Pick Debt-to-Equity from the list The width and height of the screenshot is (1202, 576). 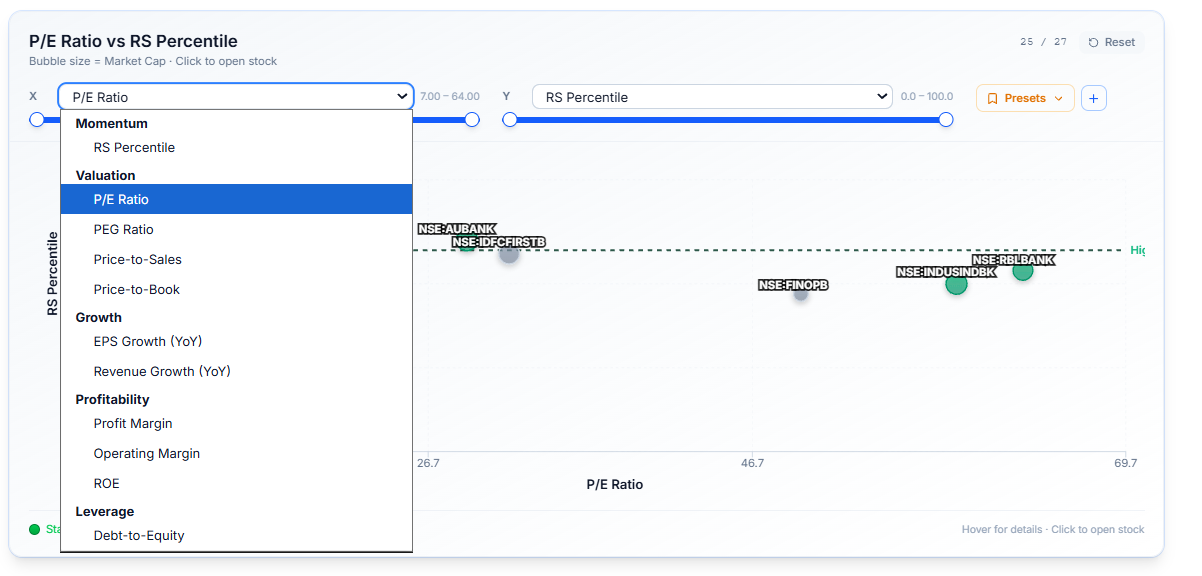[x=236, y=535]
